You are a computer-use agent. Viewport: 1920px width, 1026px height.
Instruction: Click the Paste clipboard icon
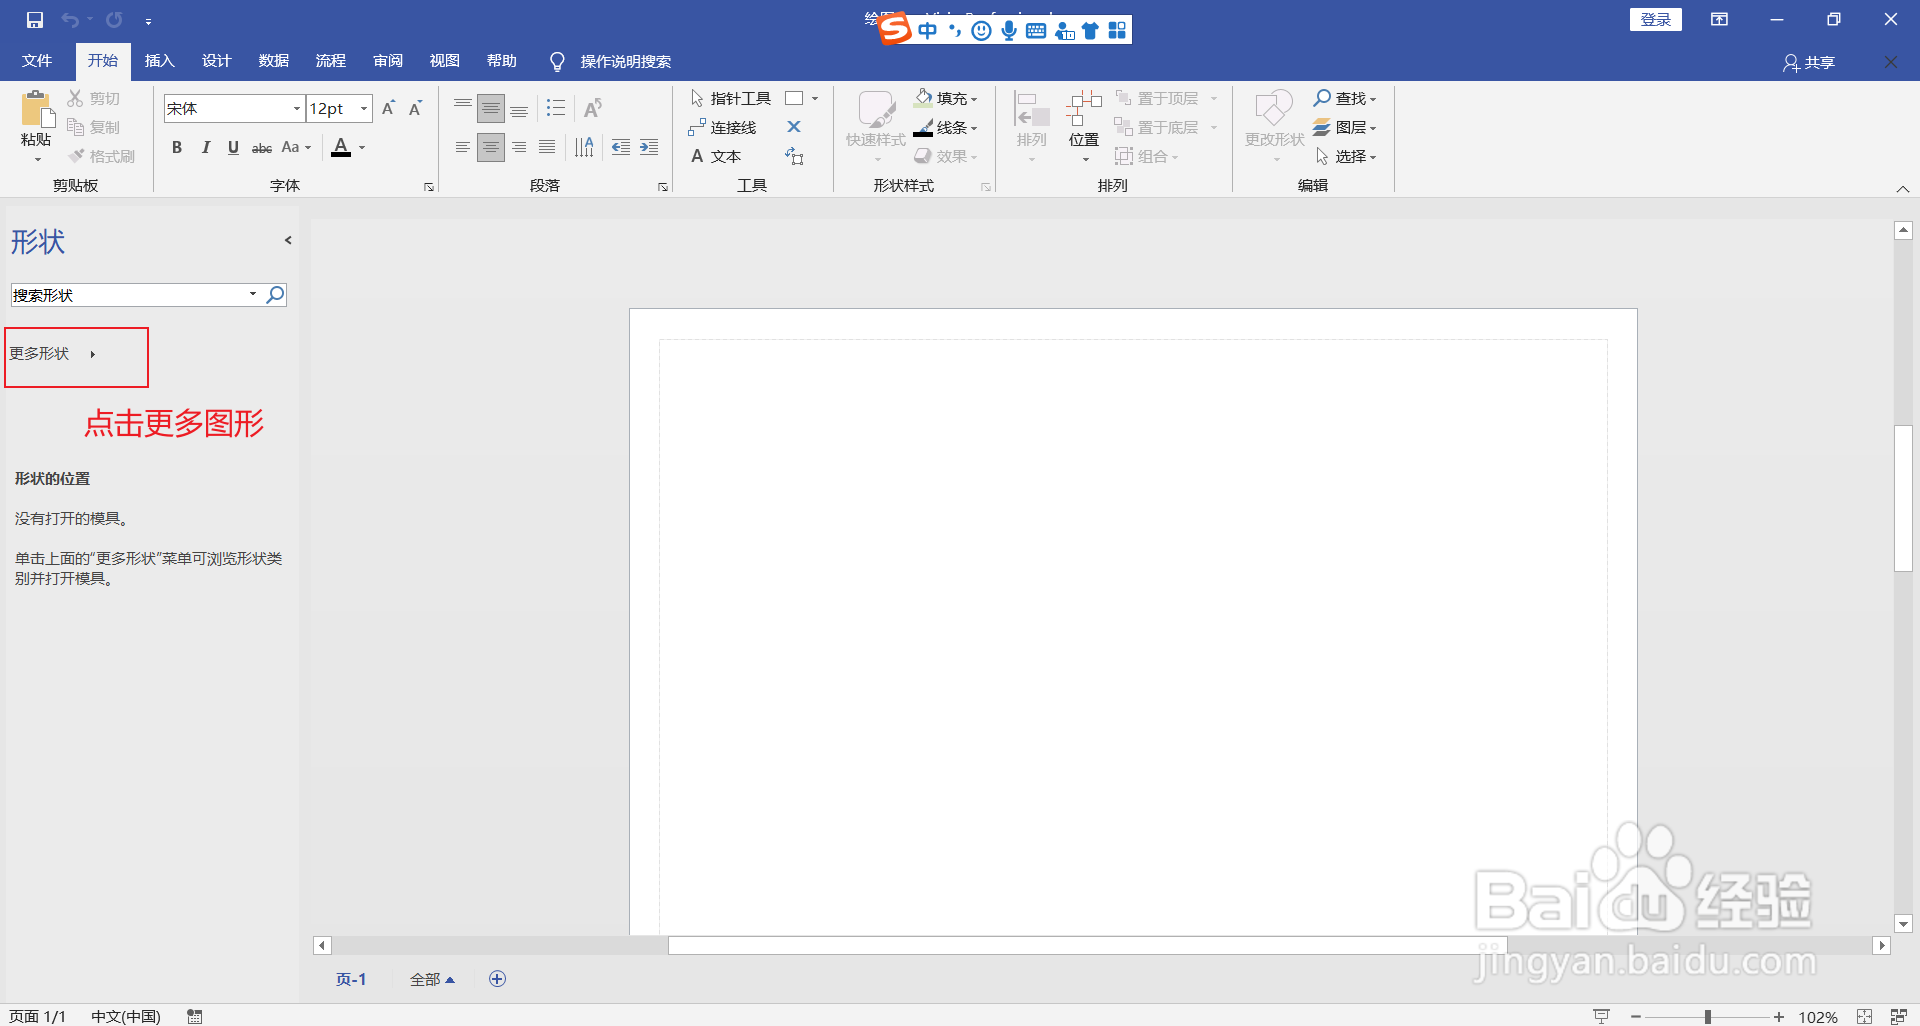tap(37, 109)
